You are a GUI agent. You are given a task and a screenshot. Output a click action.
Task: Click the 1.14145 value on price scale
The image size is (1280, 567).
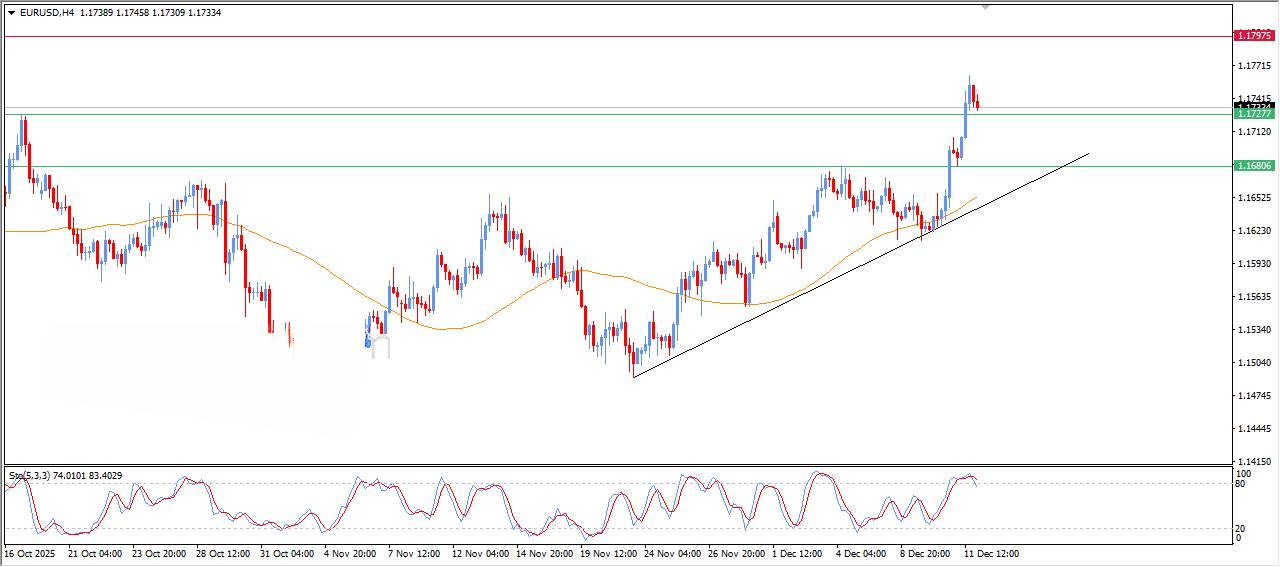coord(1254,462)
